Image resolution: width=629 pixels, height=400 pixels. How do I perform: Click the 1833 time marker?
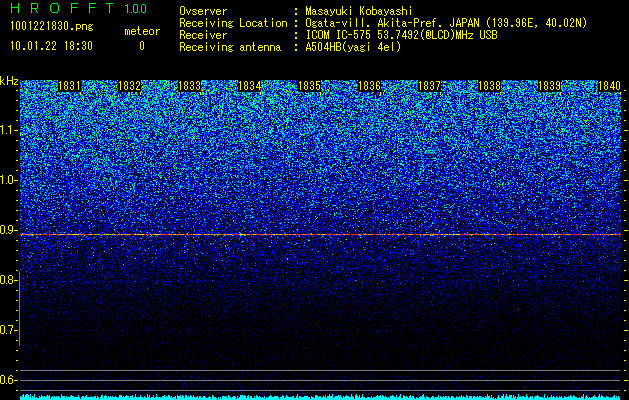189,86
